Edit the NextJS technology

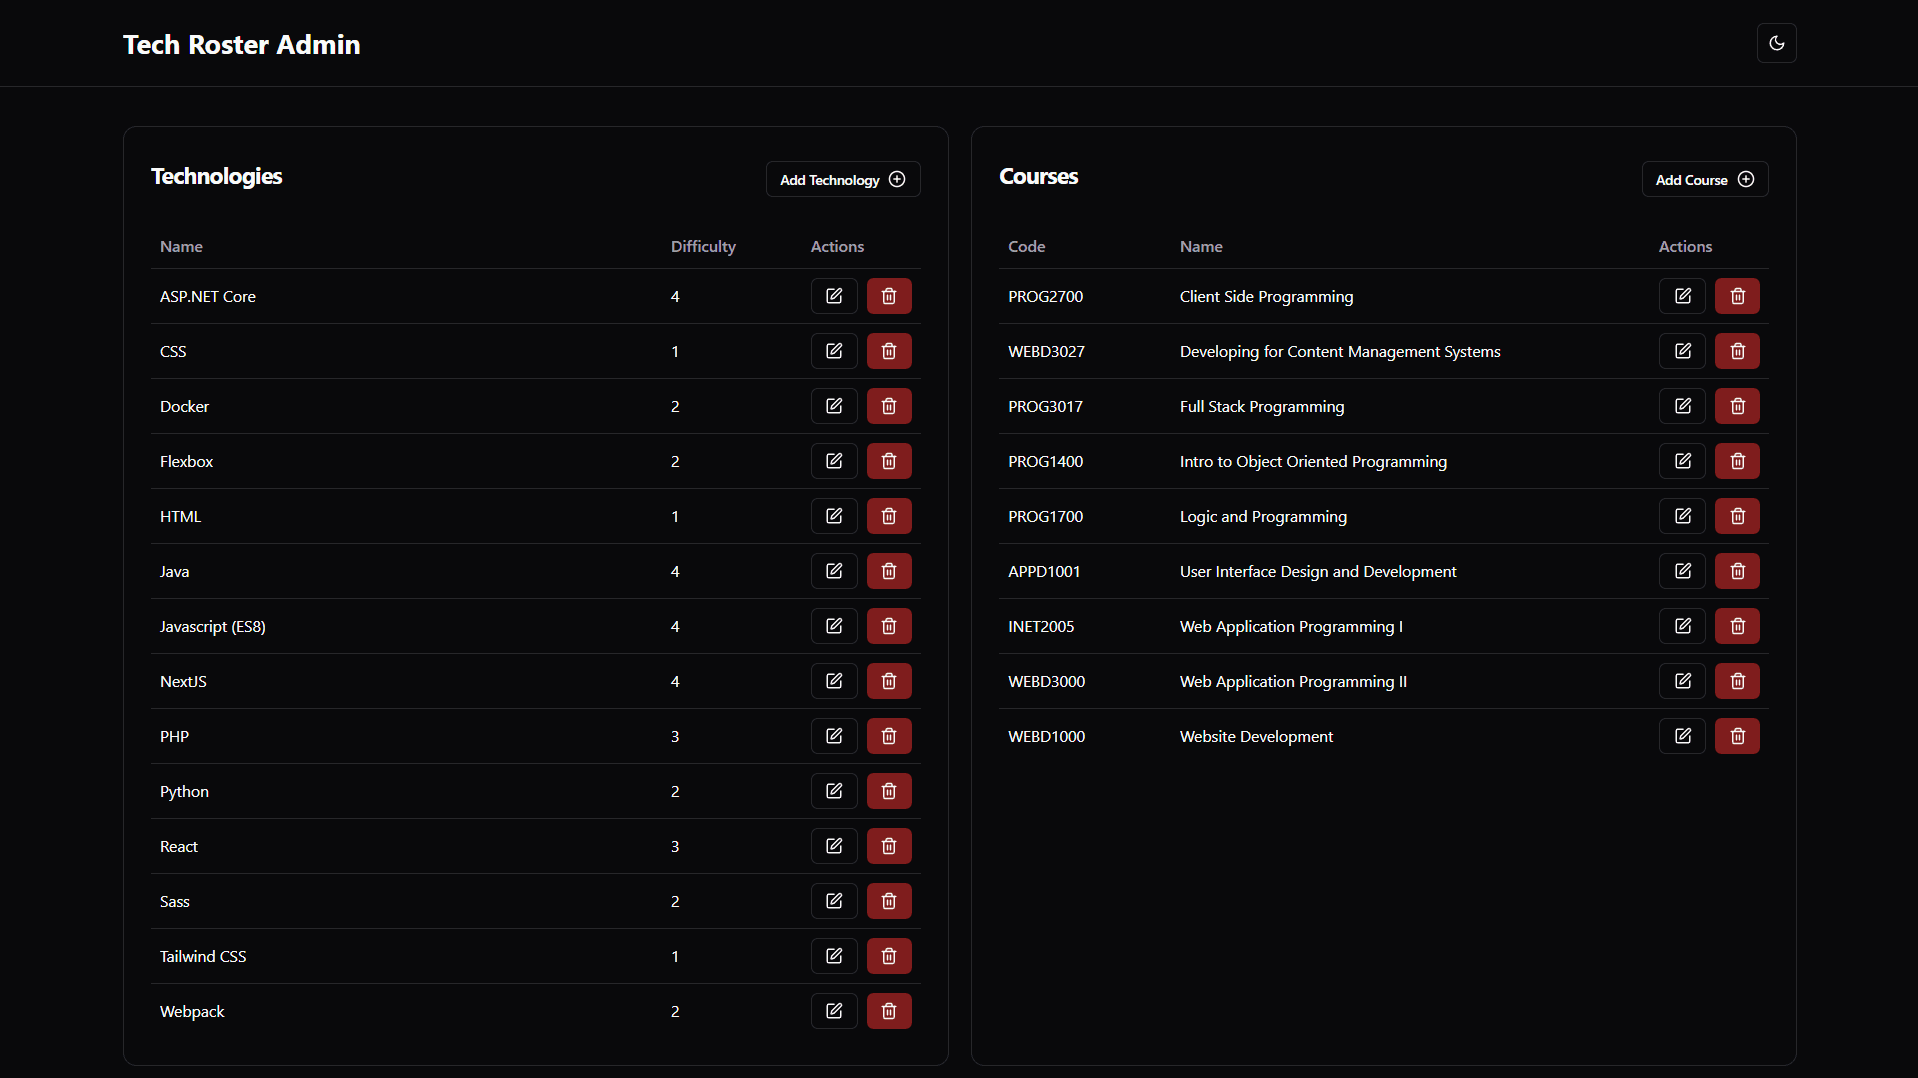click(834, 681)
